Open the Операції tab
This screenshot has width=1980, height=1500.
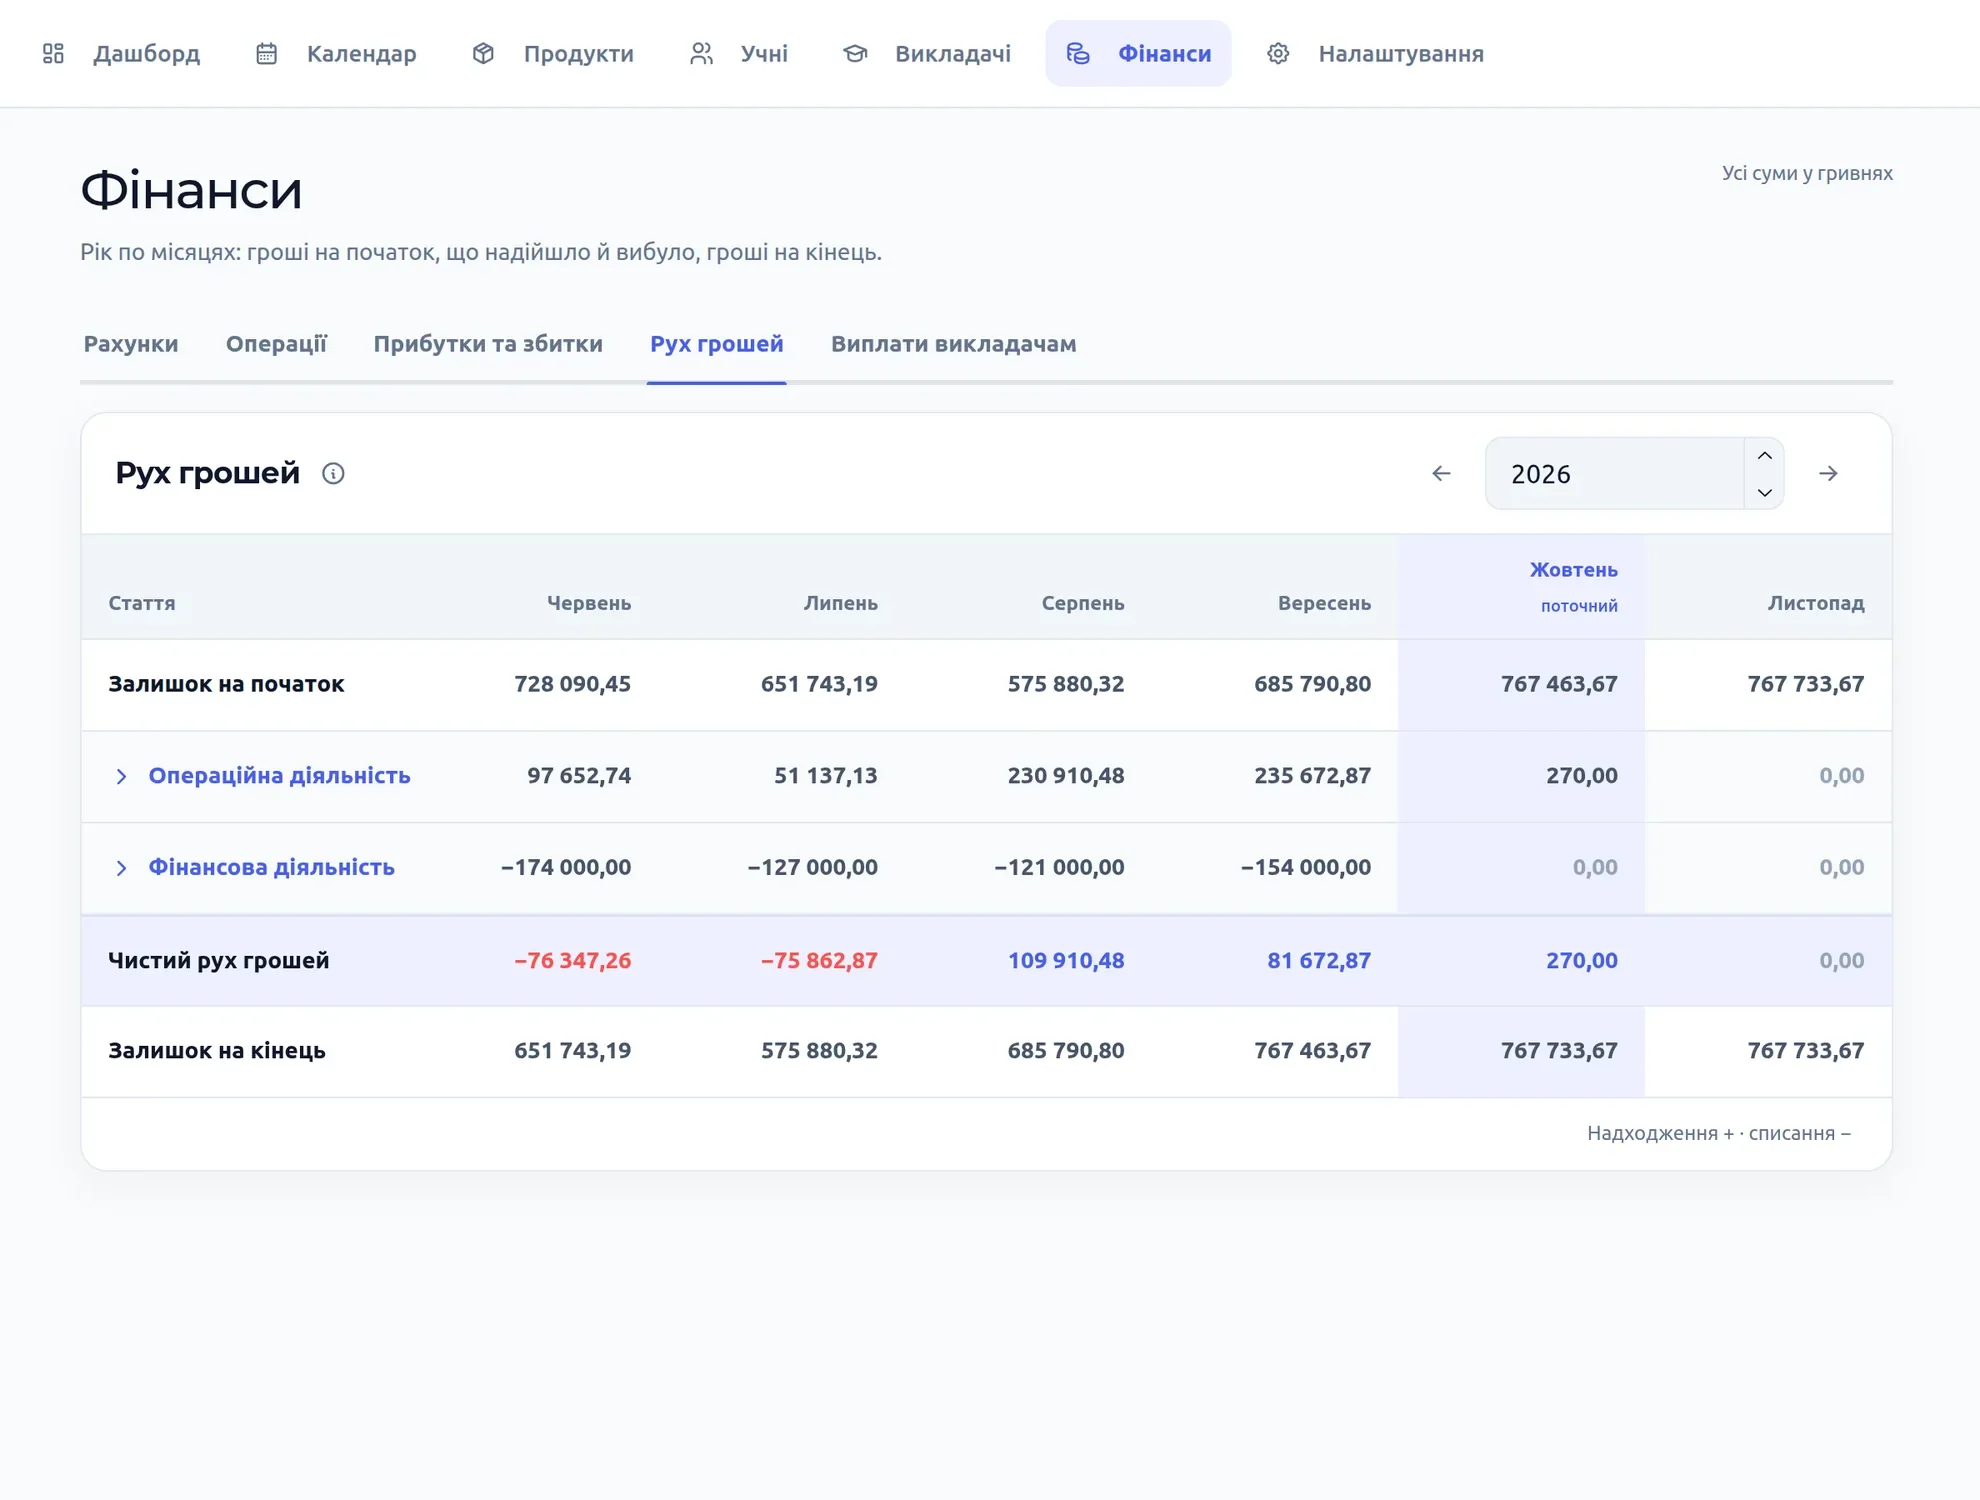[x=276, y=344]
